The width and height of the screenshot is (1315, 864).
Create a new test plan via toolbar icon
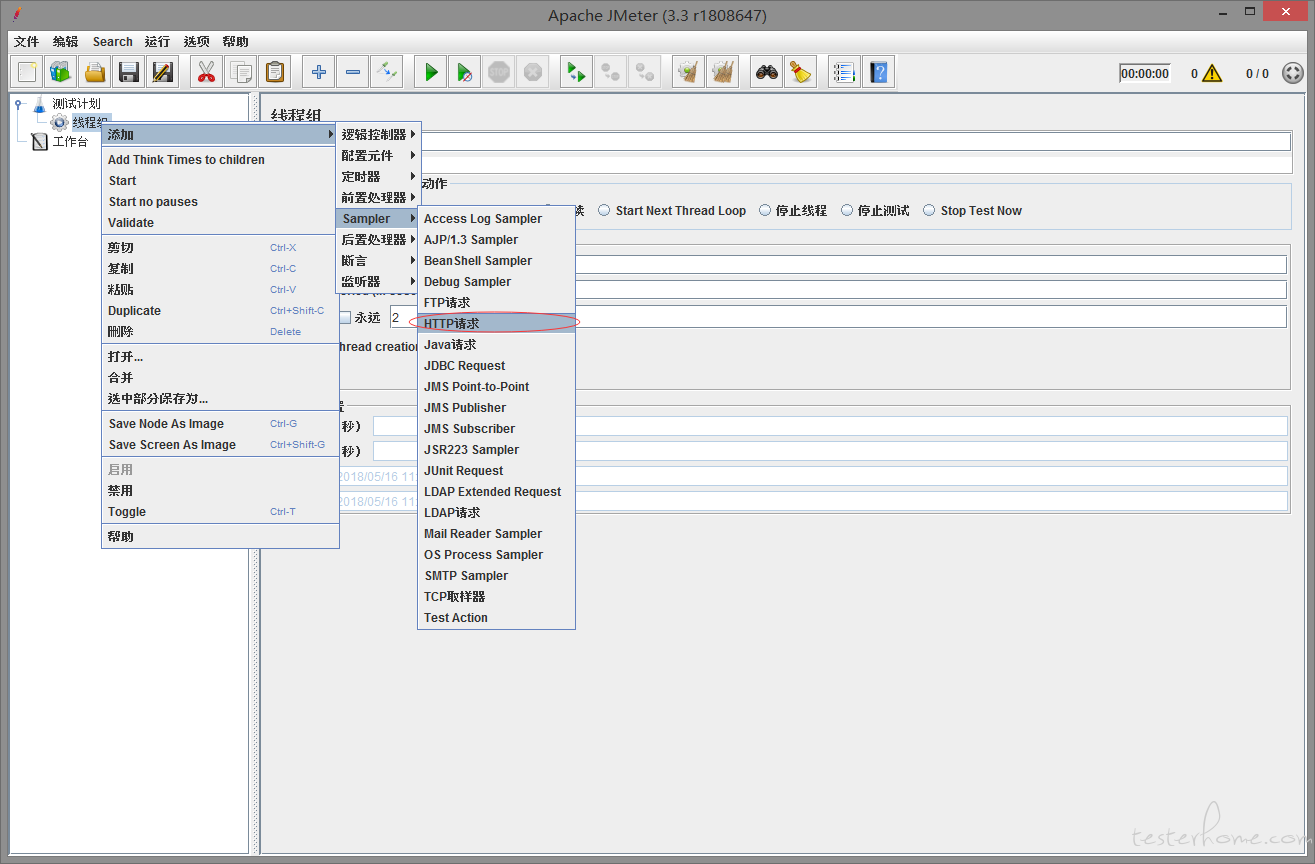point(27,72)
